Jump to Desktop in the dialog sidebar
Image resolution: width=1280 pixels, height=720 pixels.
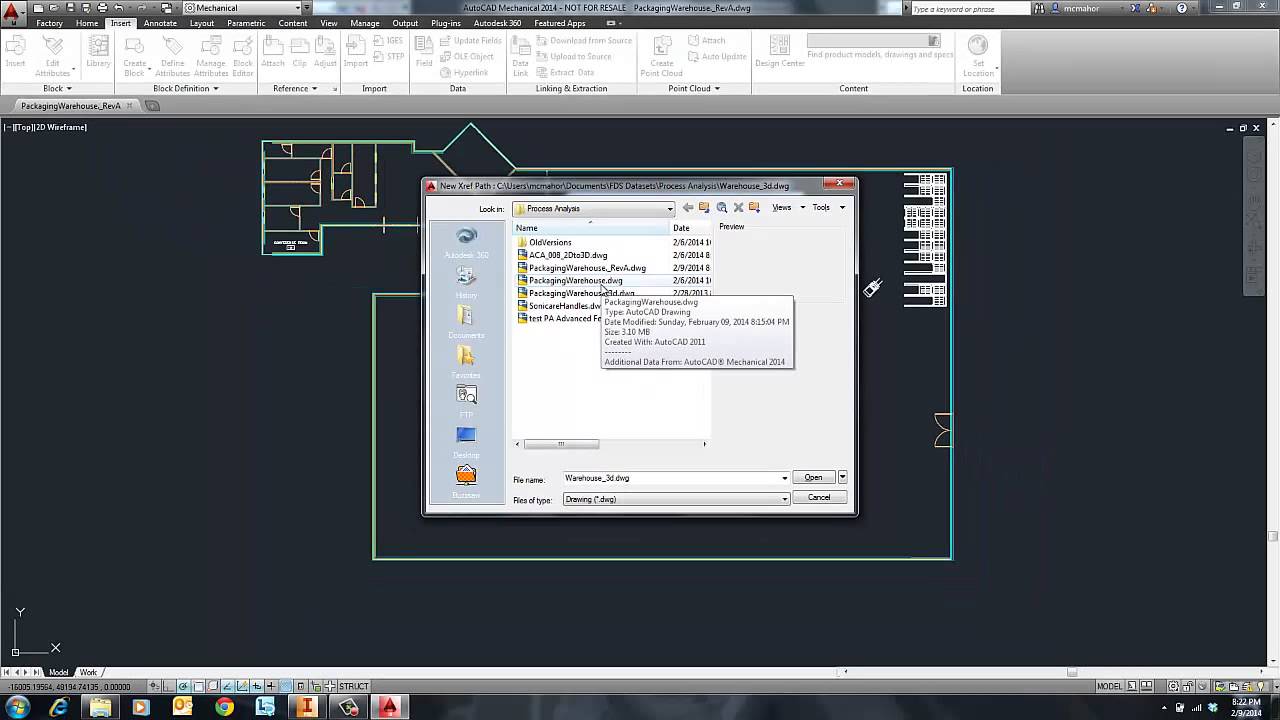click(x=466, y=441)
